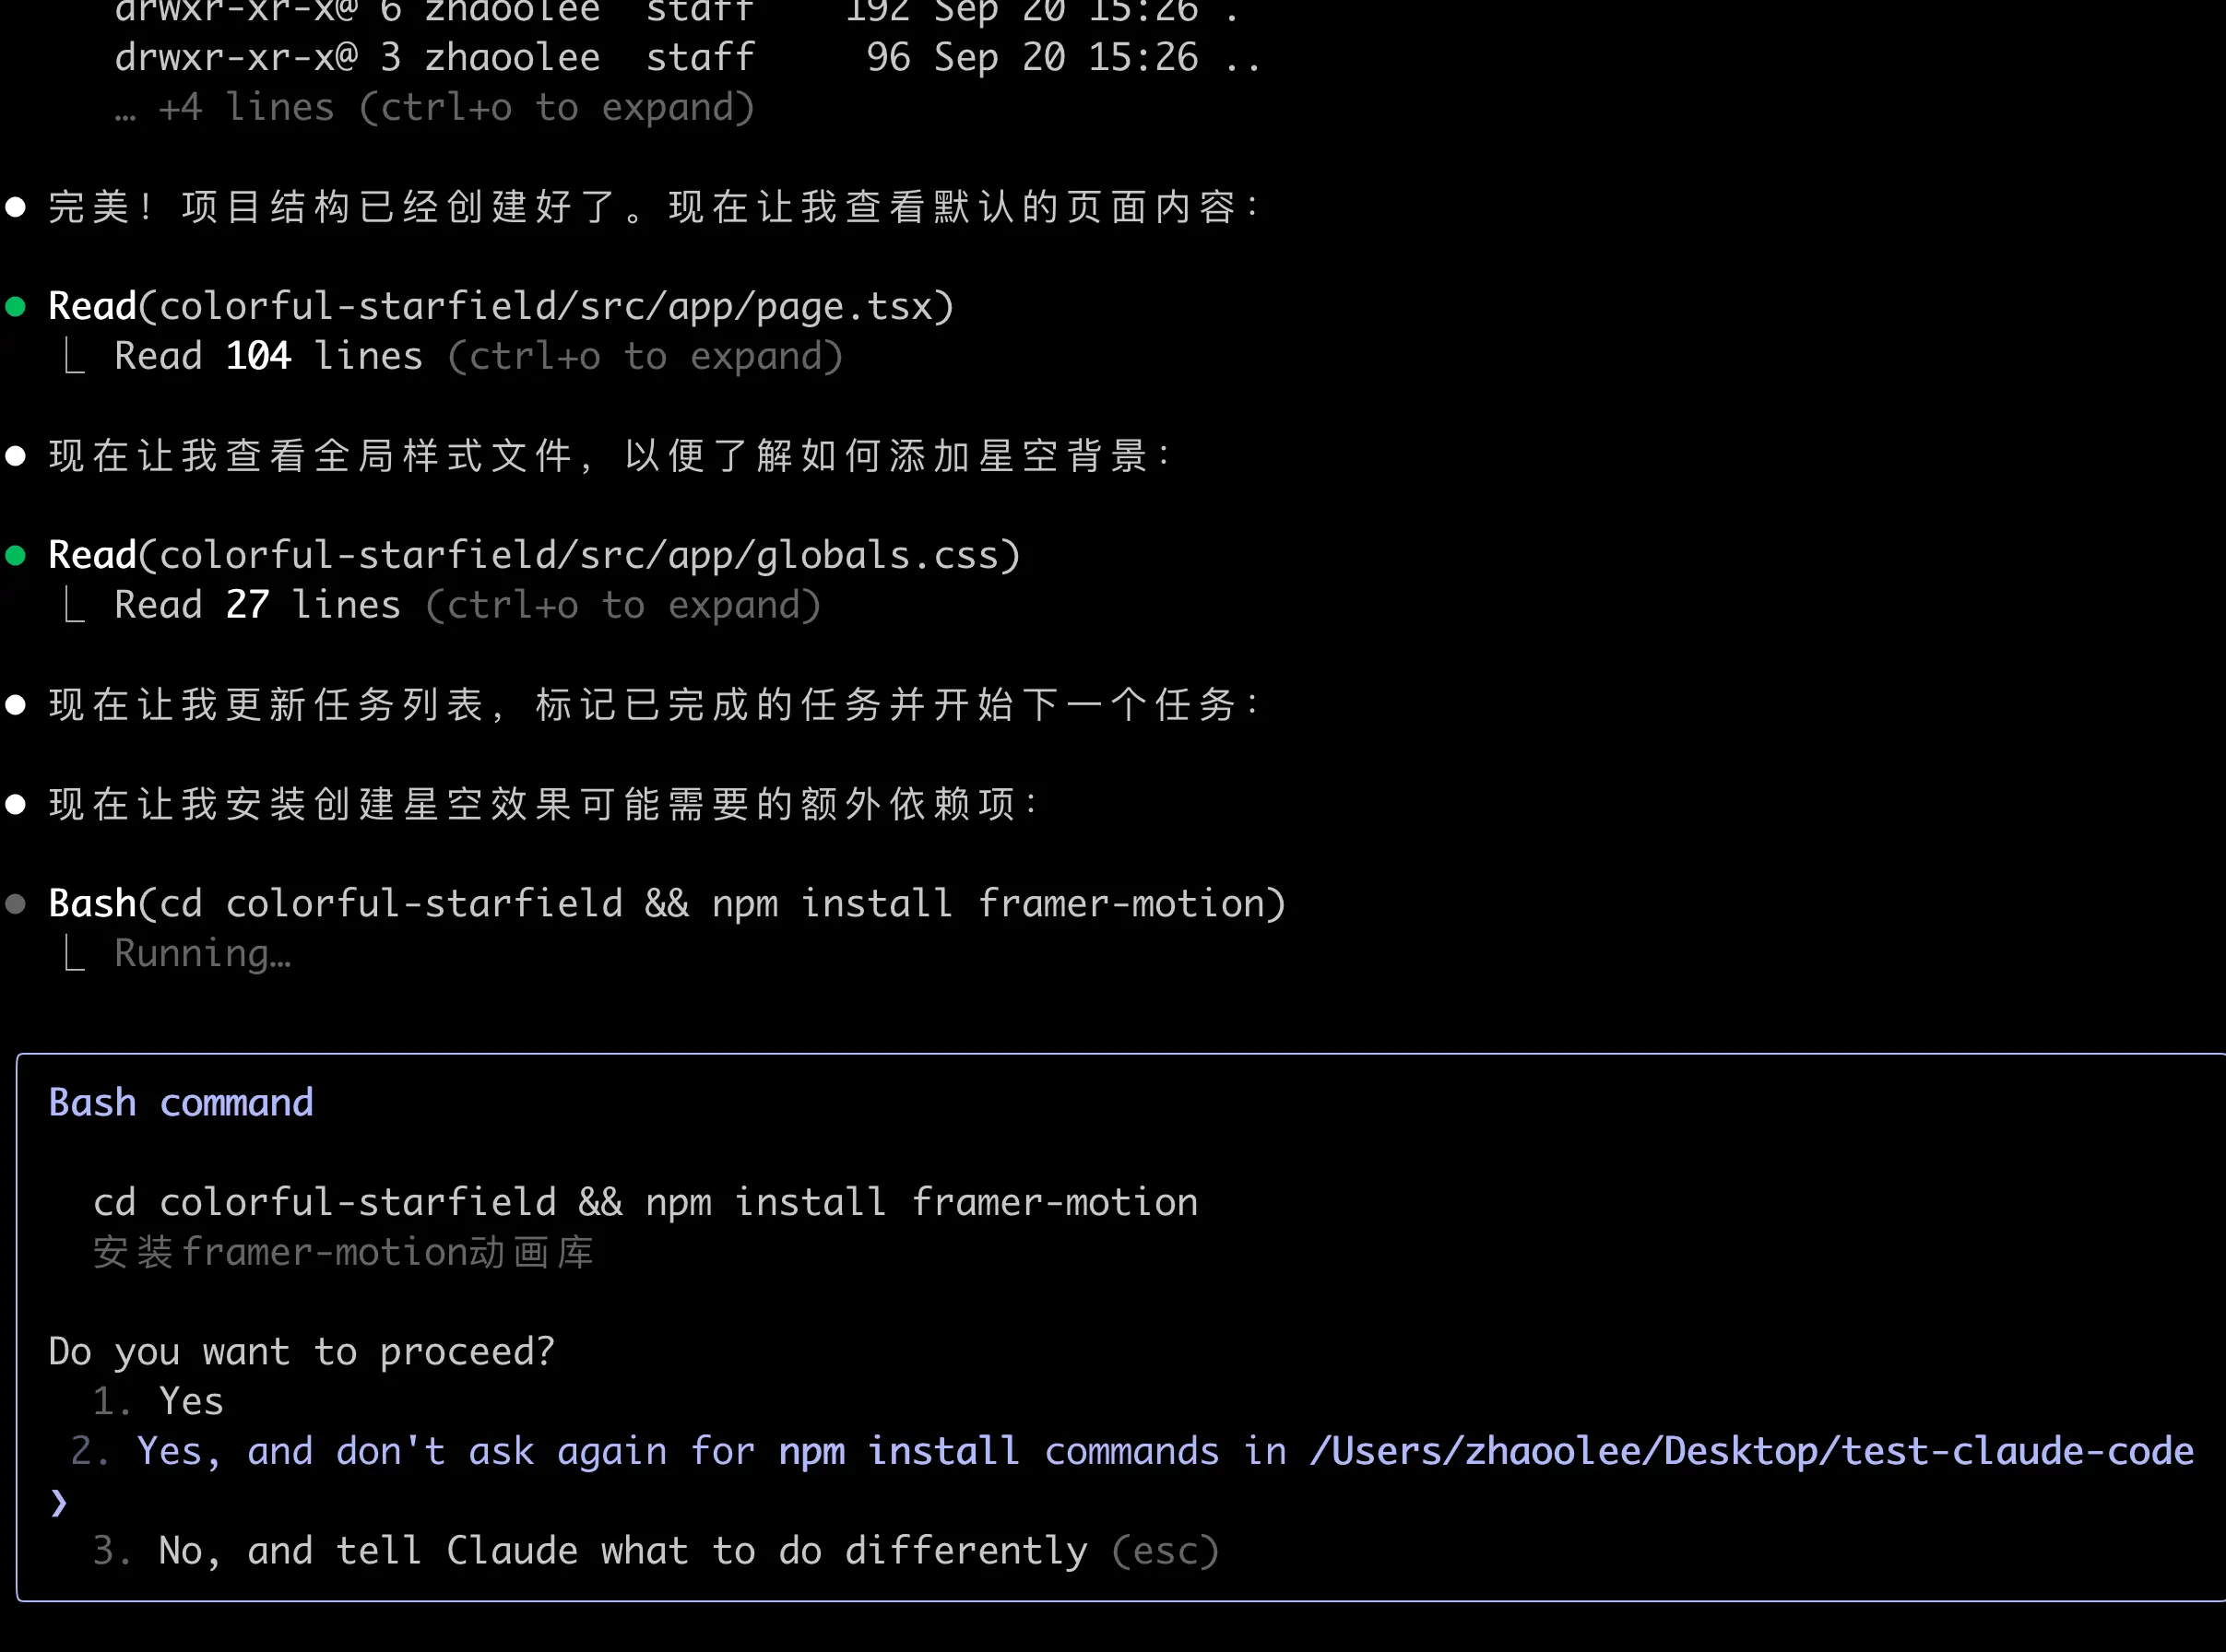Viewport: 2226px width, 1652px height.
Task: Click green status dot beside Read globals.css
Action: pos(16,555)
